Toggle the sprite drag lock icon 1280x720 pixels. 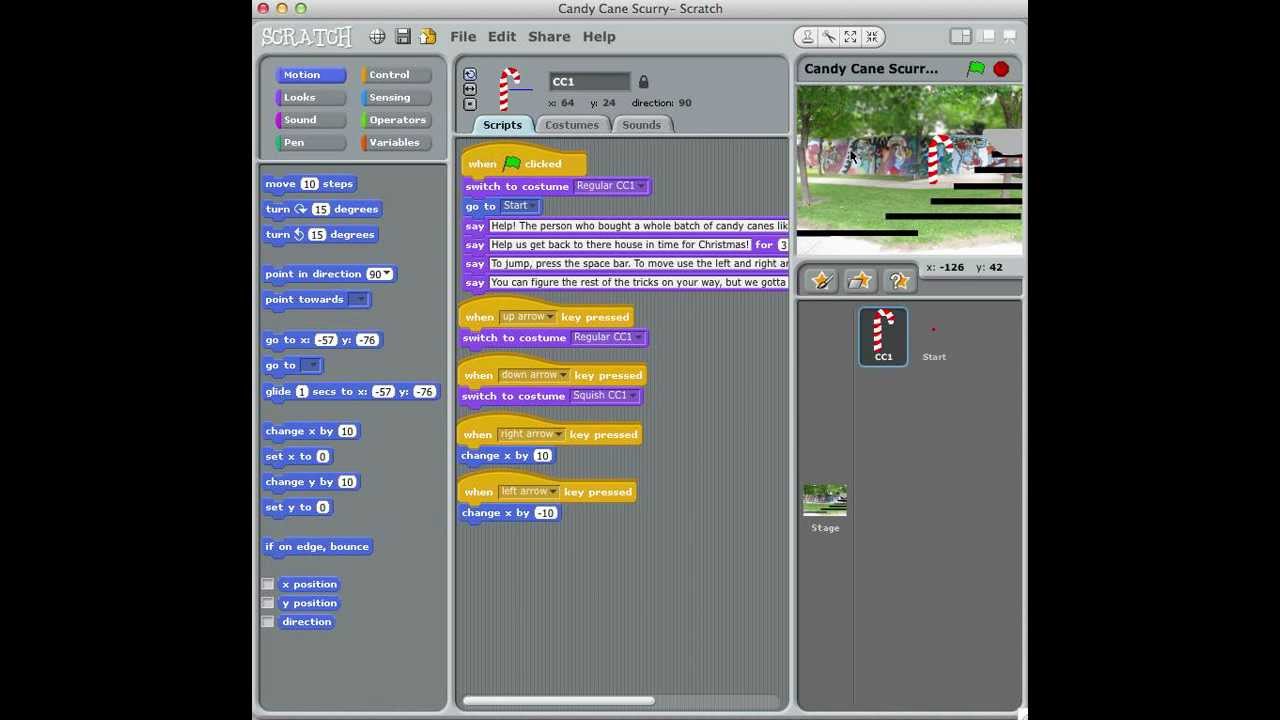(x=643, y=82)
